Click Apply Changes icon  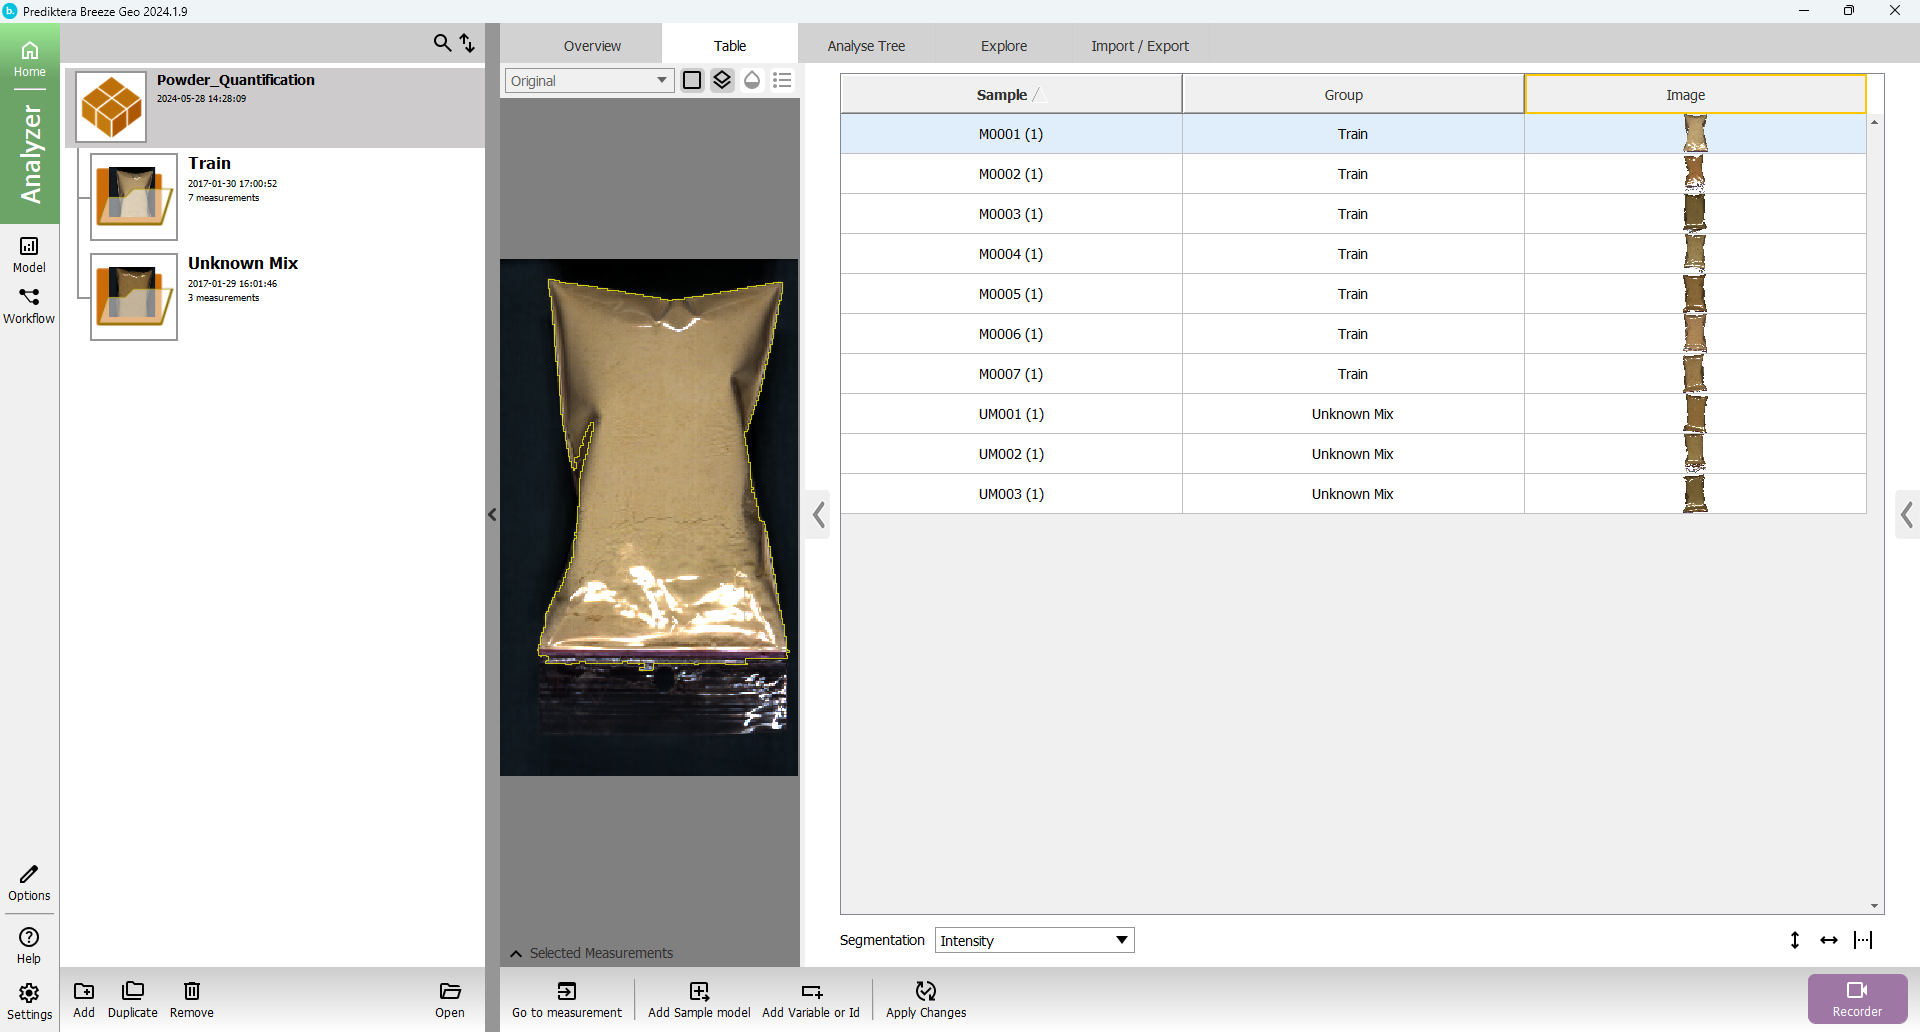[926, 991]
